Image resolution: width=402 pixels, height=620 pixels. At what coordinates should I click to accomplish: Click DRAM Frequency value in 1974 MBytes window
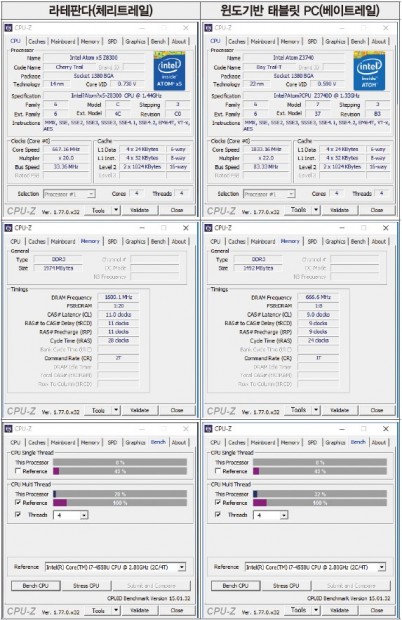click(118, 297)
